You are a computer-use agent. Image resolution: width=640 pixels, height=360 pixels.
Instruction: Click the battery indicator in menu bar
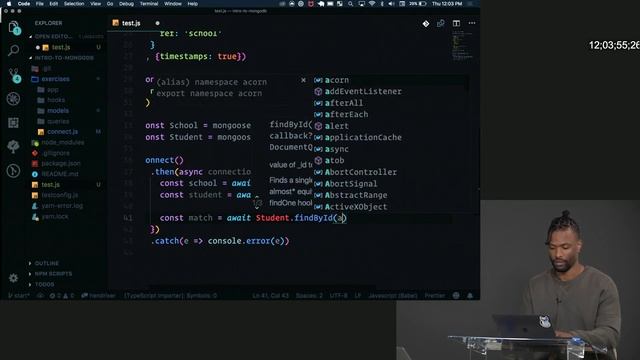[418, 4]
